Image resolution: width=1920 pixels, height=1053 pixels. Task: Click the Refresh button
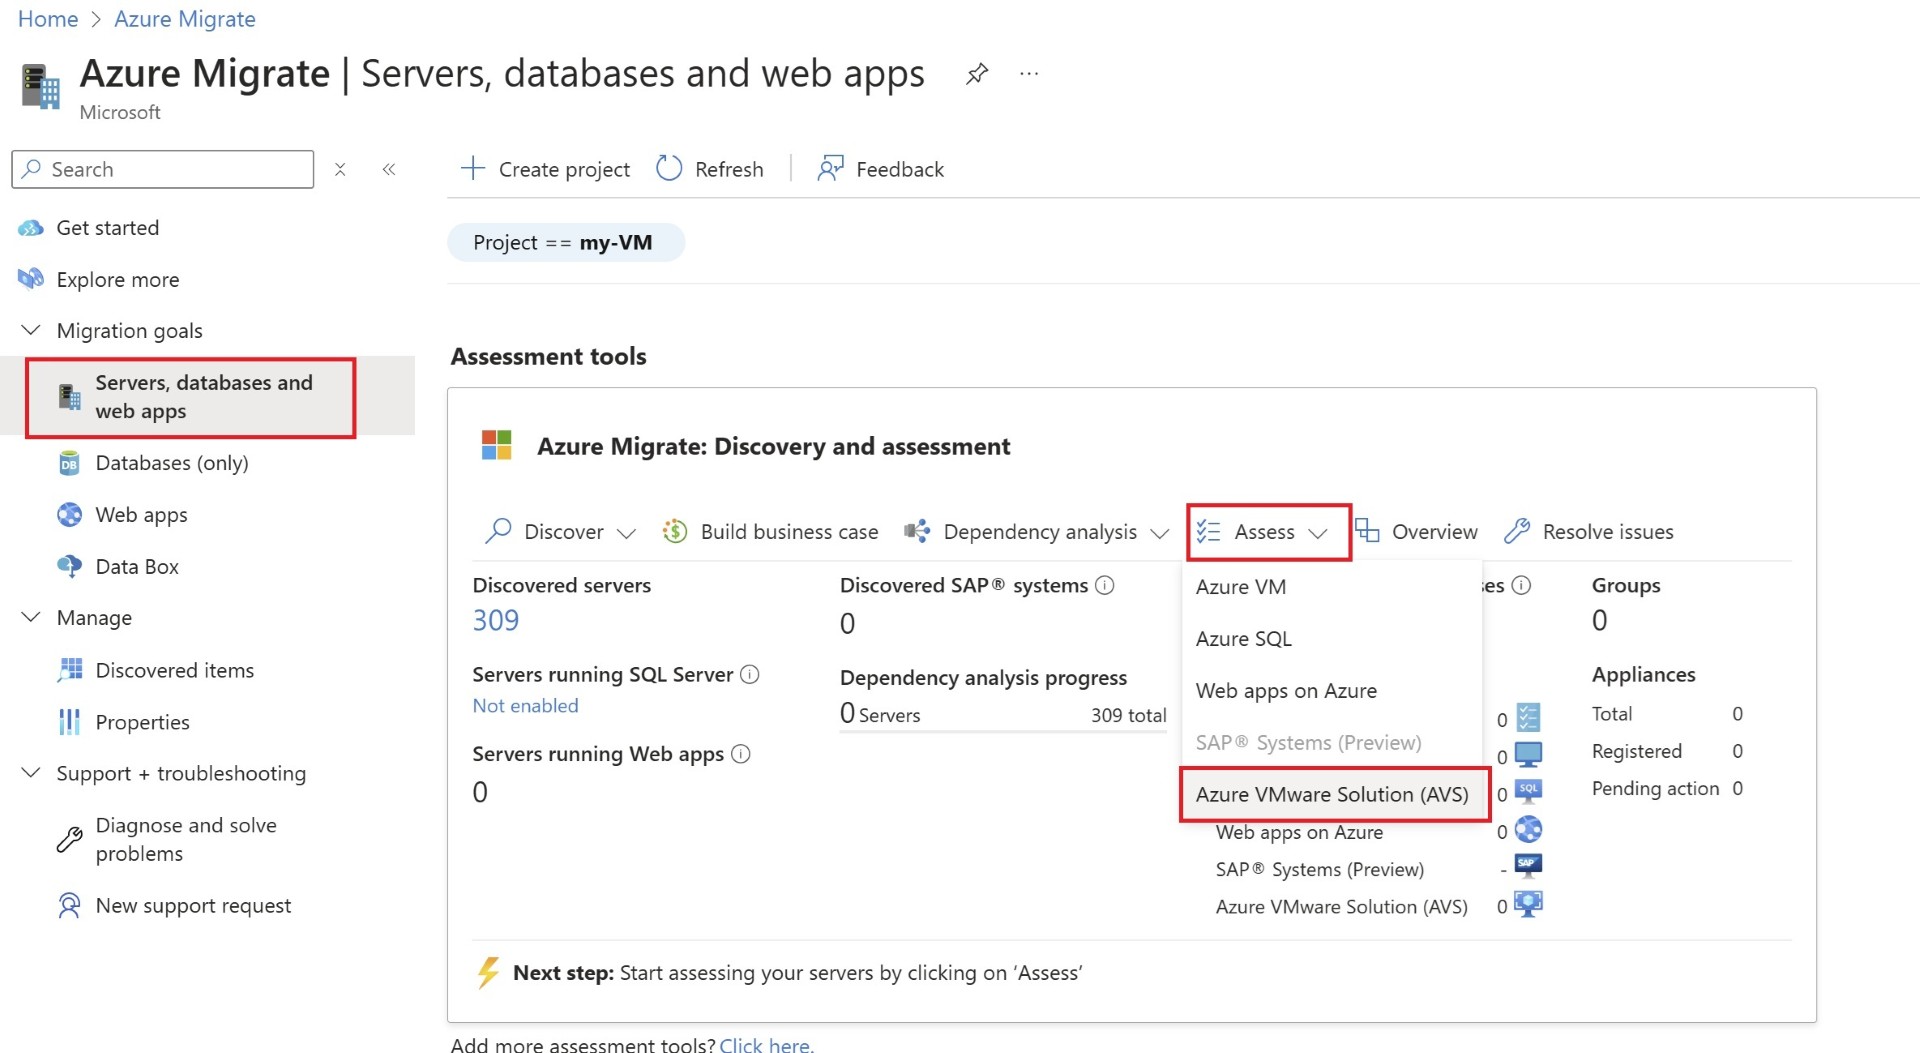click(710, 169)
